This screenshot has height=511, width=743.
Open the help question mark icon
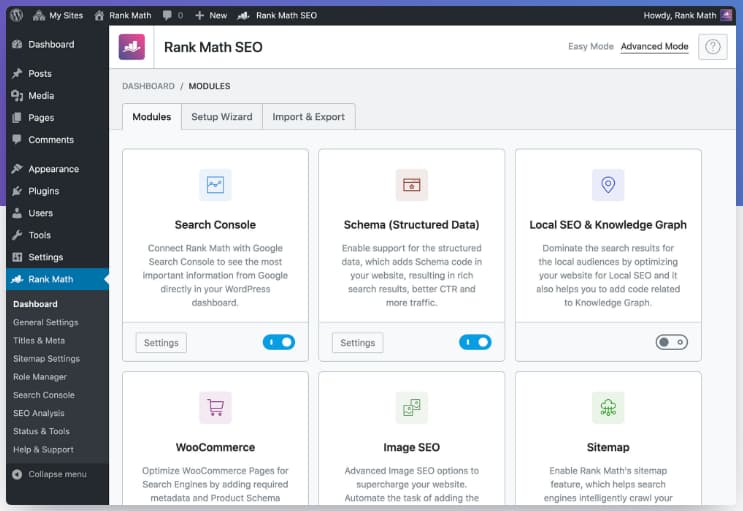[712, 47]
